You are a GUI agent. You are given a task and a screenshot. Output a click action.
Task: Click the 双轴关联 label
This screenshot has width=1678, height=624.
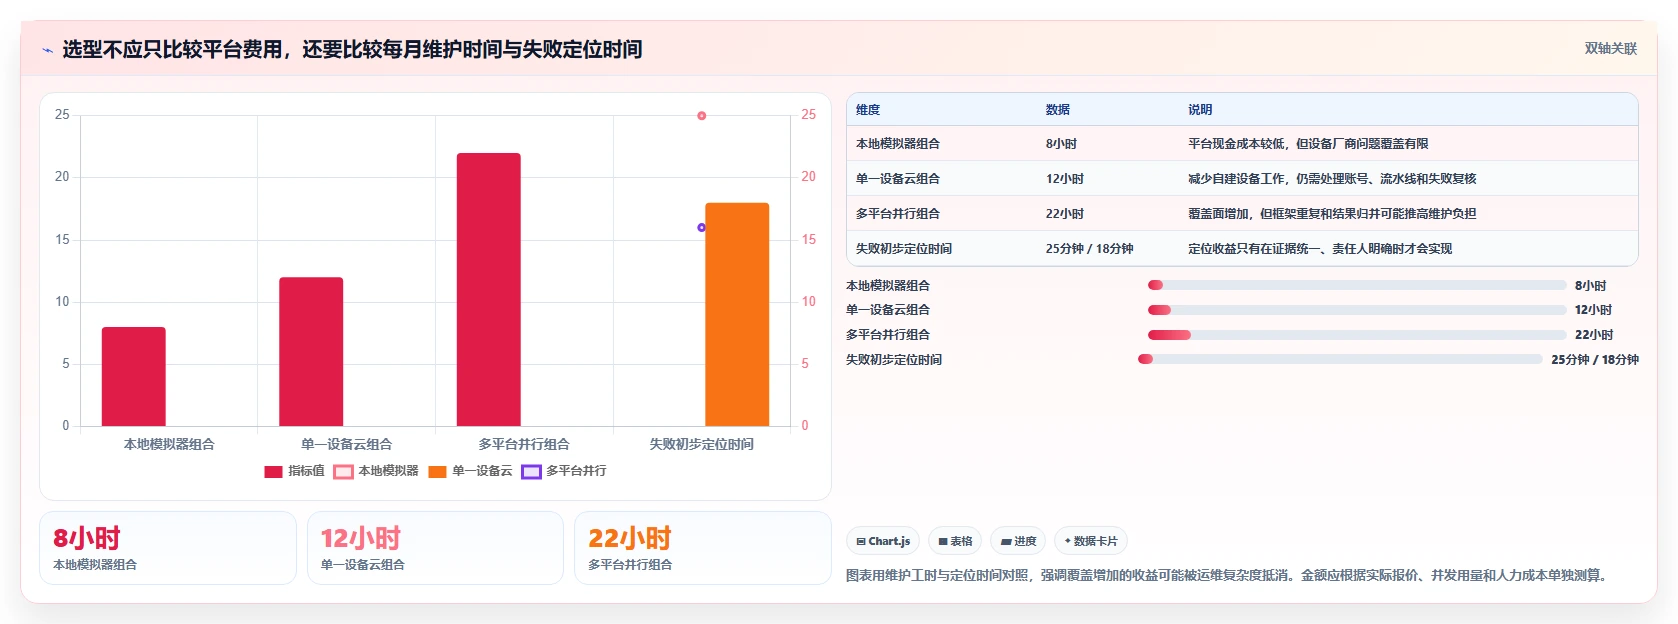tap(1610, 49)
